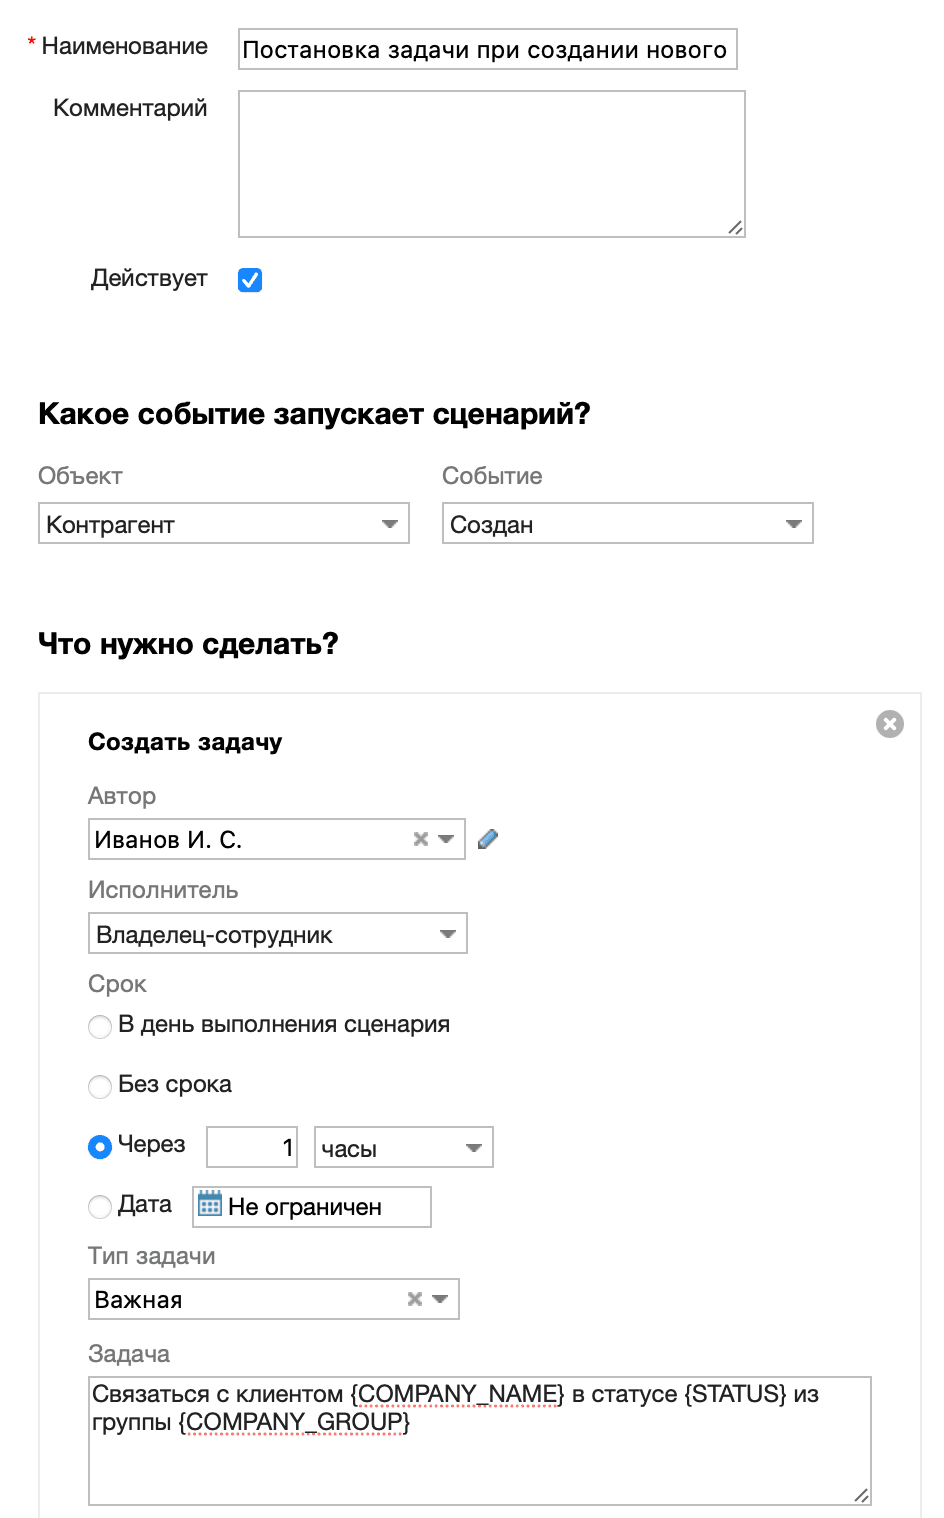Click the Наименование text field
The height and width of the screenshot is (1518, 944).
[x=487, y=47]
